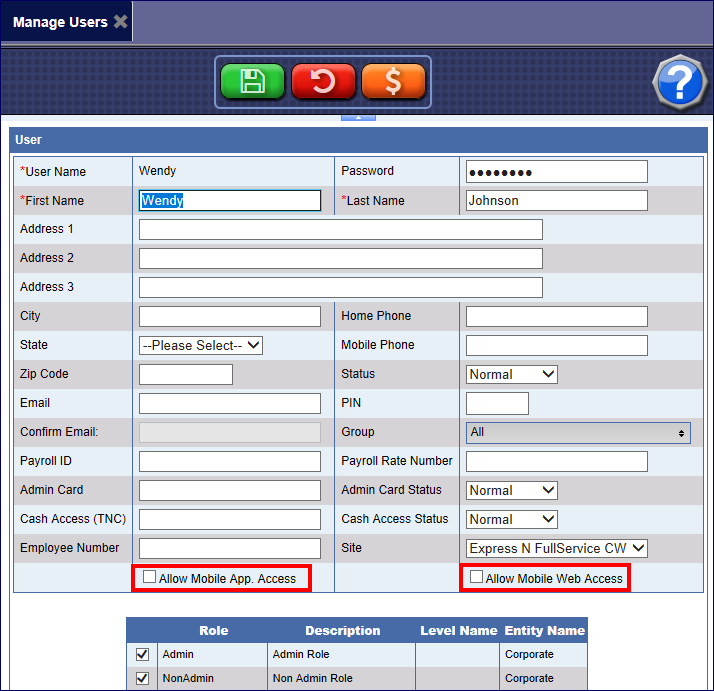
Task: Open the Status dropdown
Action: (512, 374)
